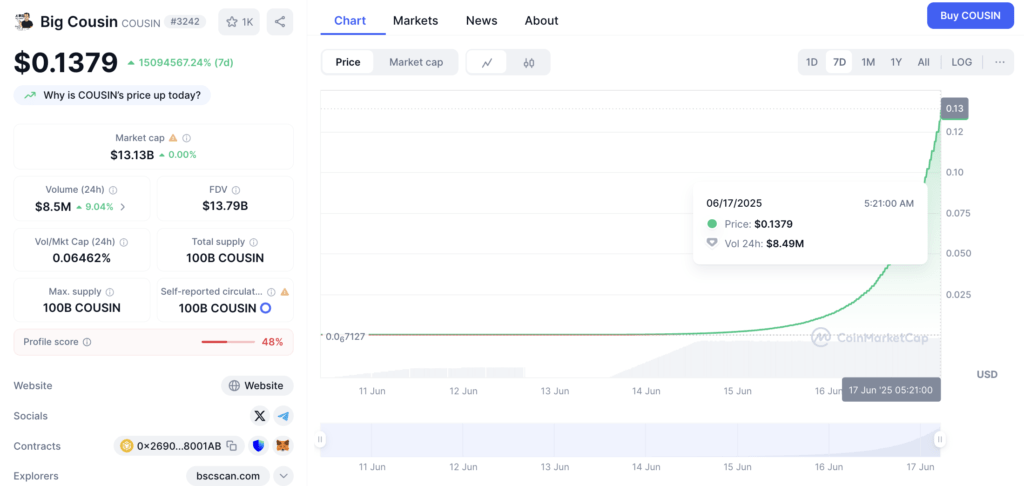1024x486 pixels.
Task: Open the bscscan.com explorer link
Action: pyautogui.click(x=228, y=476)
